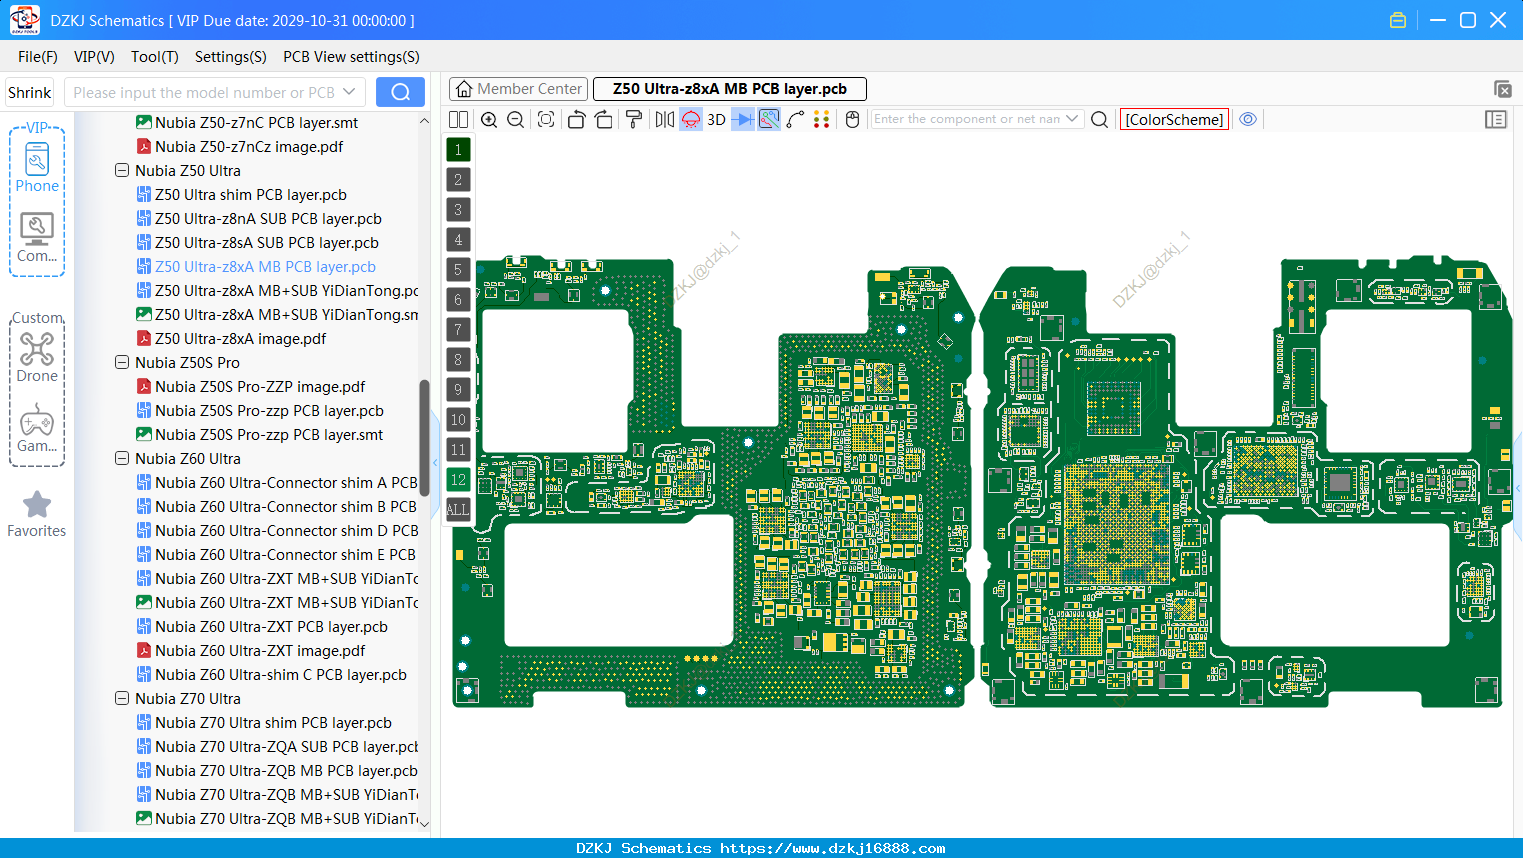Toggle the split view icon in PCB toolbar
This screenshot has width=1523, height=858.
click(x=458, y=119)
